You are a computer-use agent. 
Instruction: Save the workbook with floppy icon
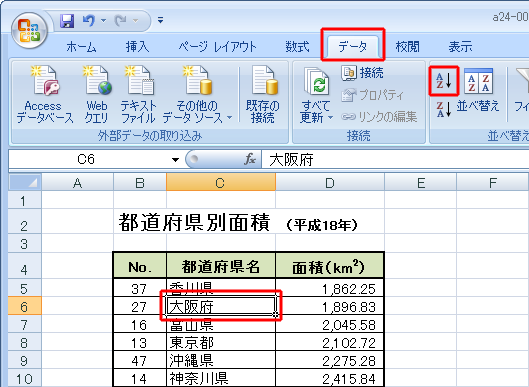pyautogui.click(x=67, y=21)
